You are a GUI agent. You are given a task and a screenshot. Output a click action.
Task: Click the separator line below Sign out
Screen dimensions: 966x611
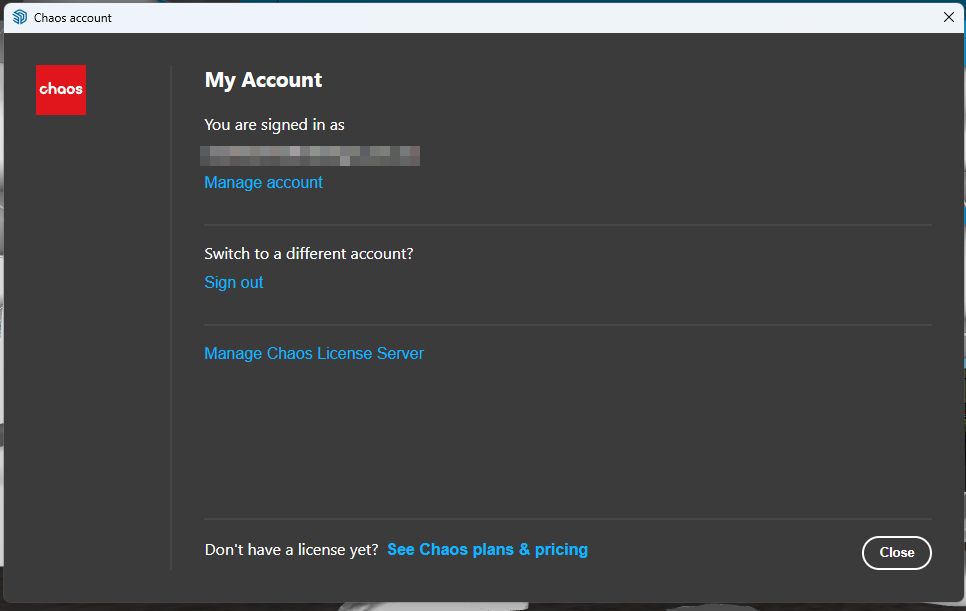pos(567,325)
